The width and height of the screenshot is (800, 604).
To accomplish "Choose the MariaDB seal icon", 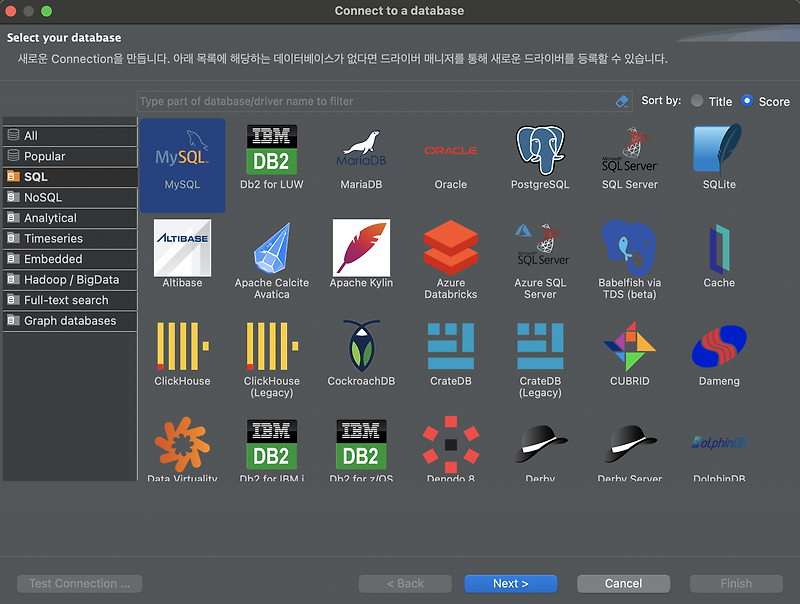I will pos(361,149).
